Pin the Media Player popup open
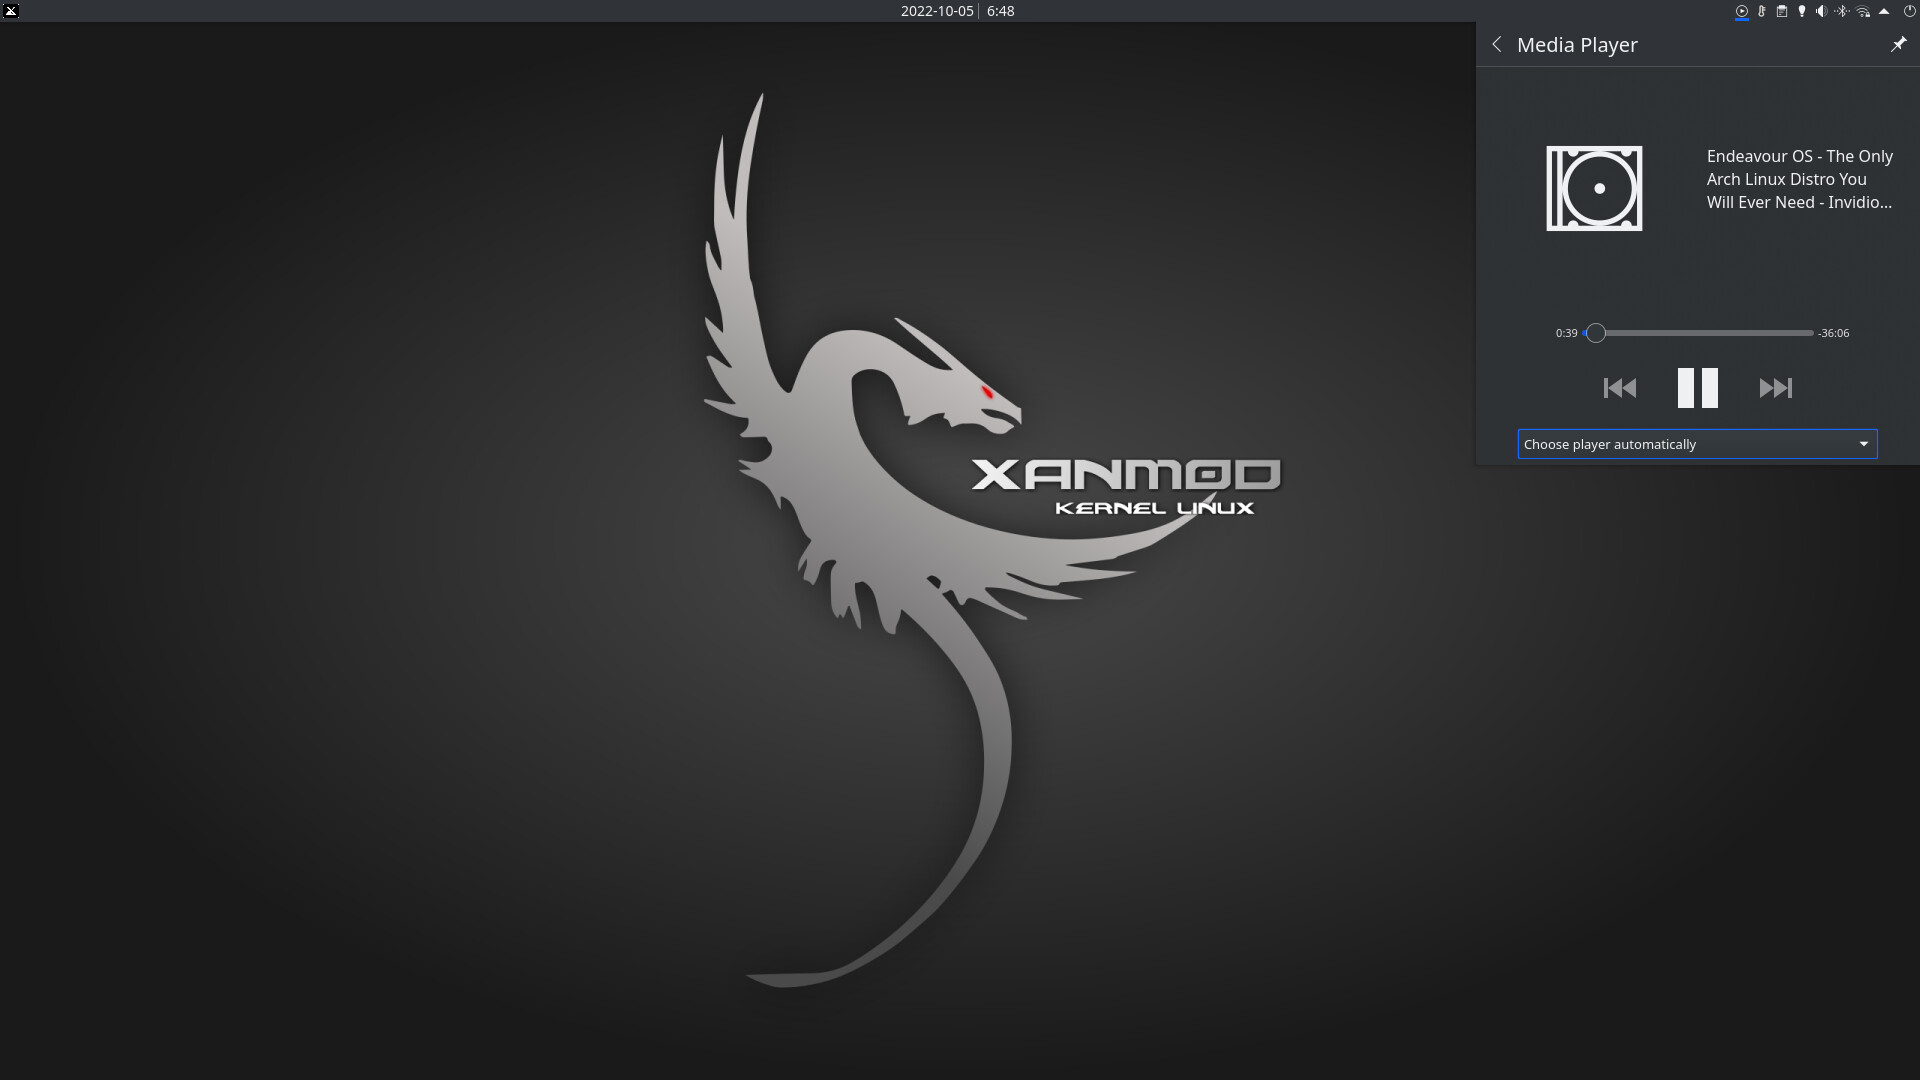This screenshot has height=1080, width=1920. point(1898,44)
